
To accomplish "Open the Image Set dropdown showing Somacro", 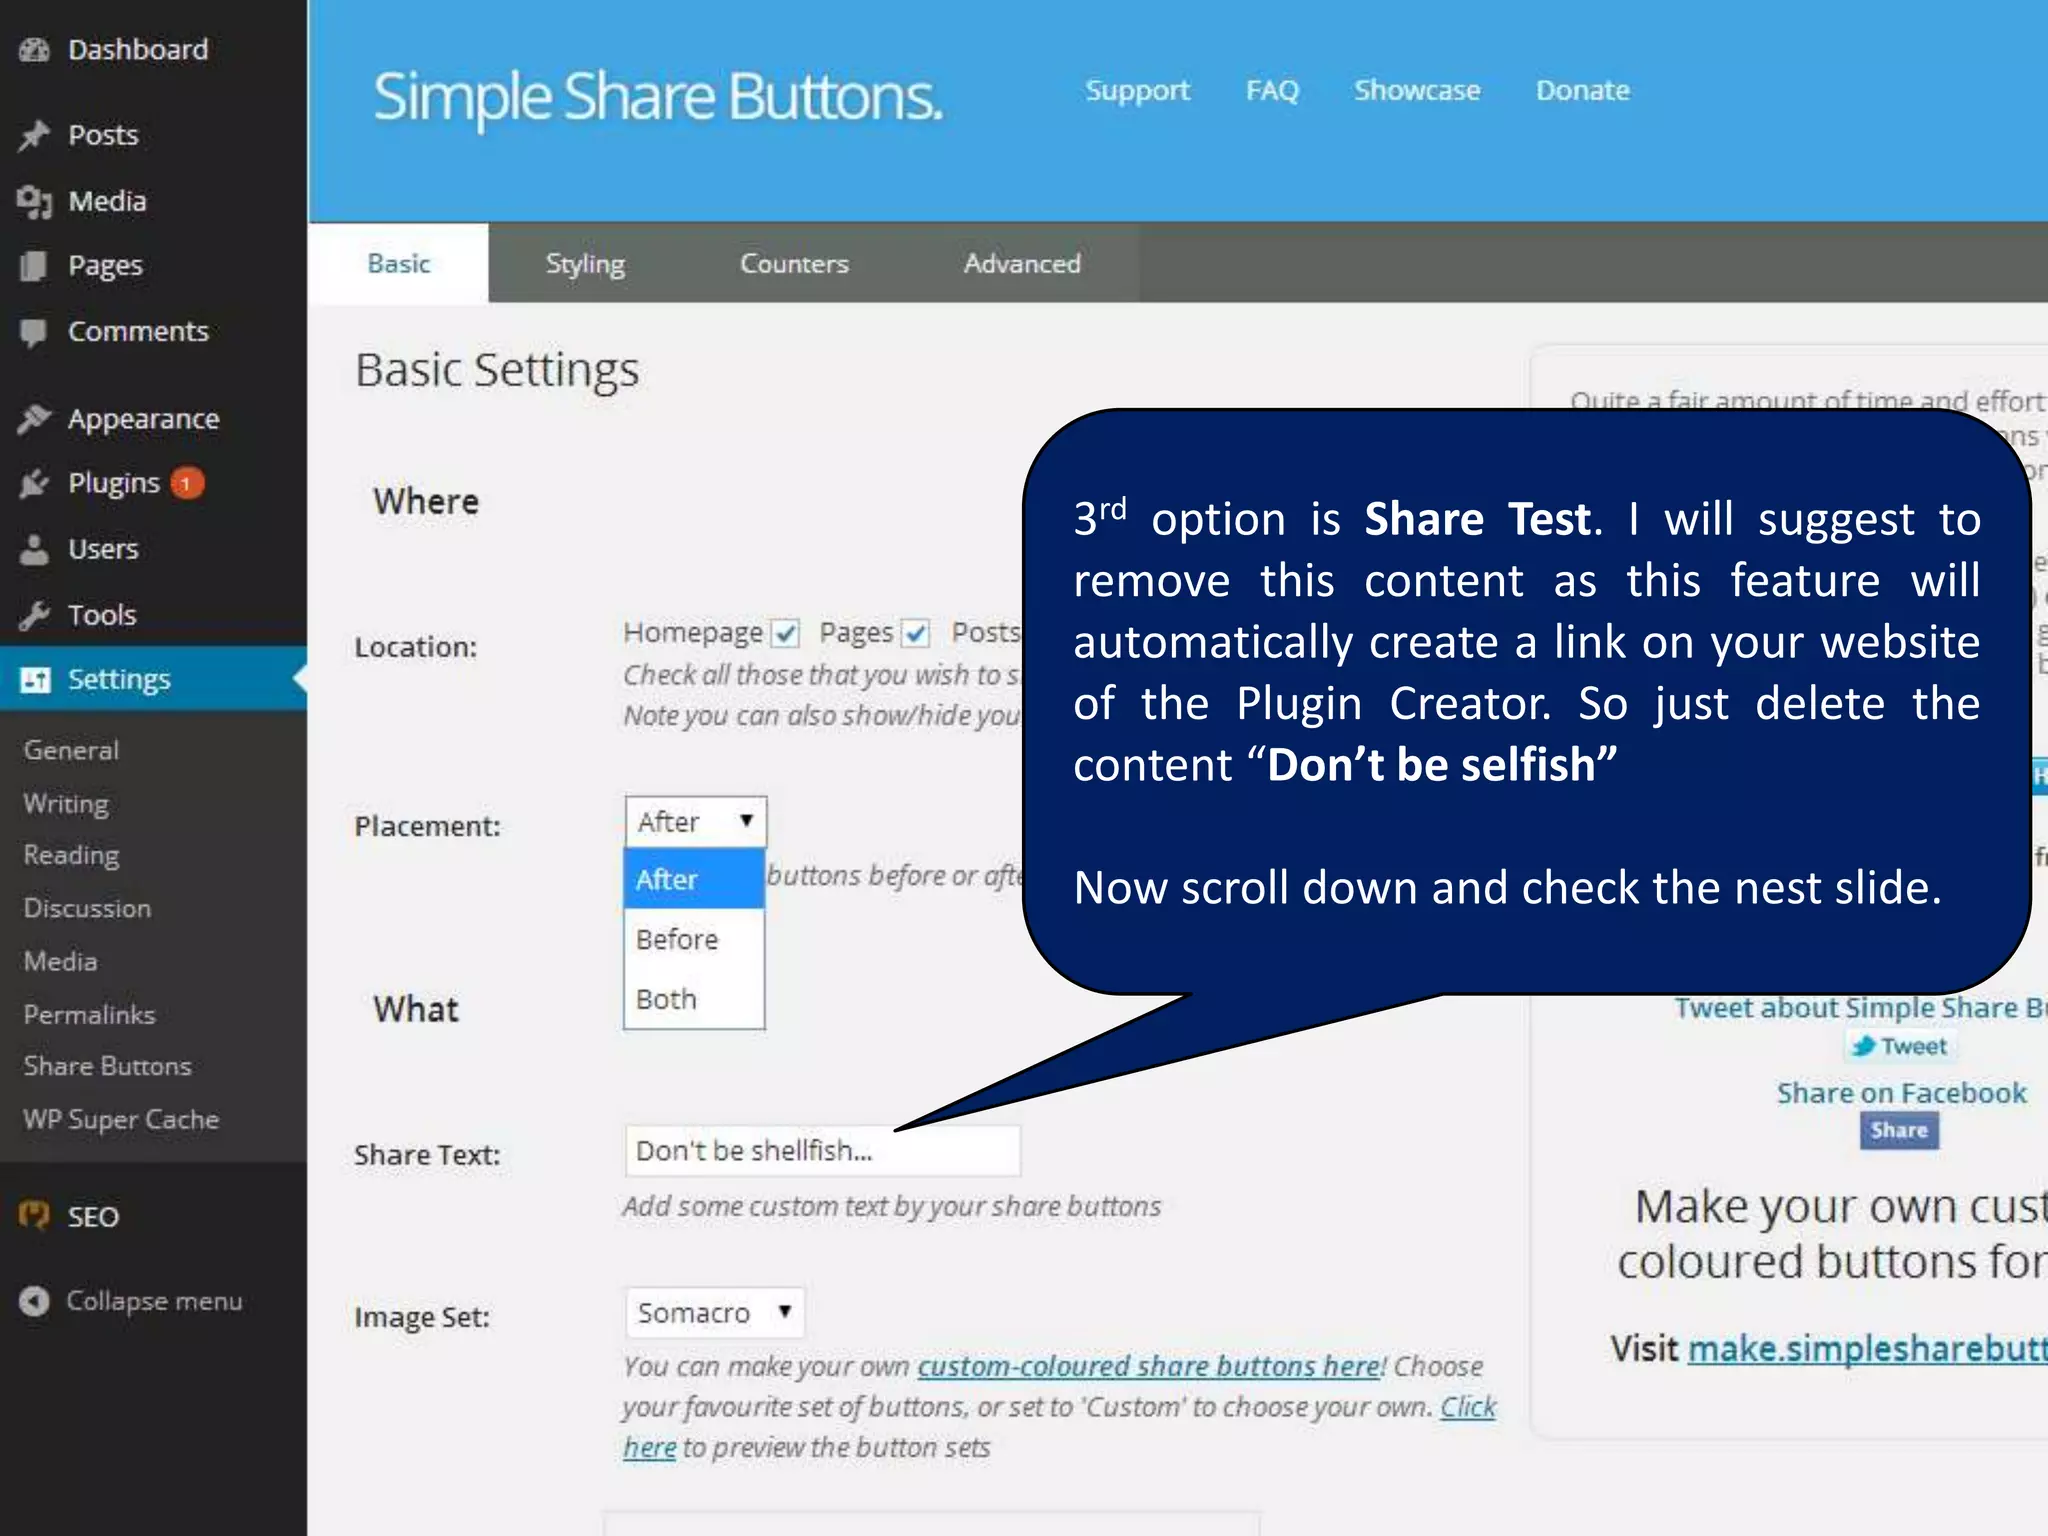I will coord(715,1312).
